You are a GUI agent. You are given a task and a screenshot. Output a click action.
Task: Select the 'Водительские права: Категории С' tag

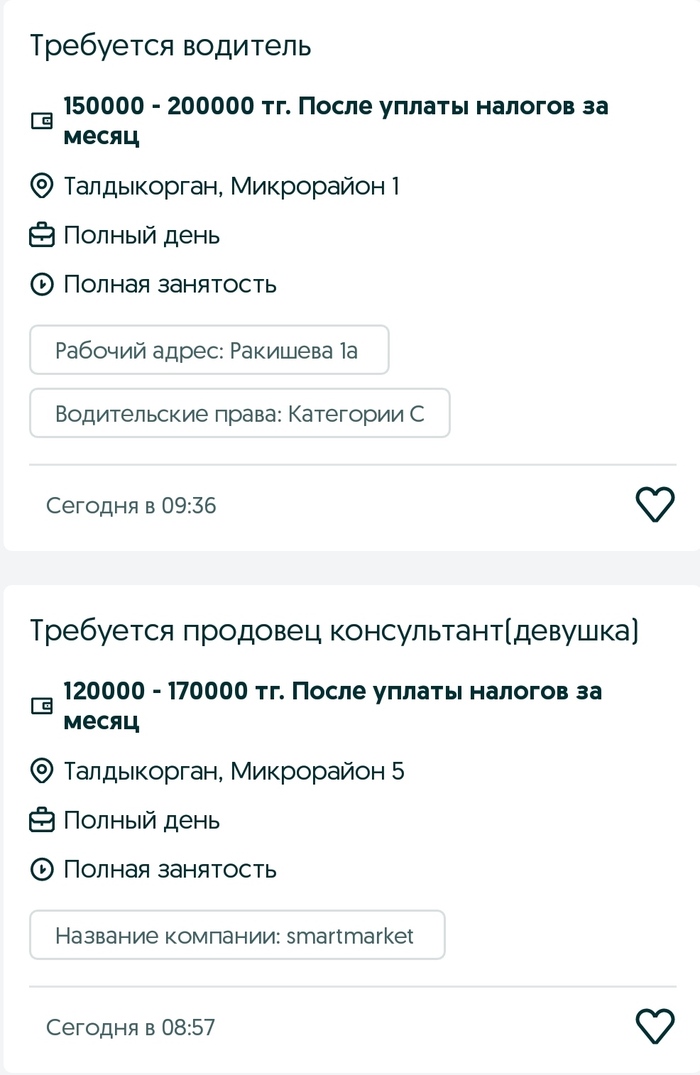[240, 414]
